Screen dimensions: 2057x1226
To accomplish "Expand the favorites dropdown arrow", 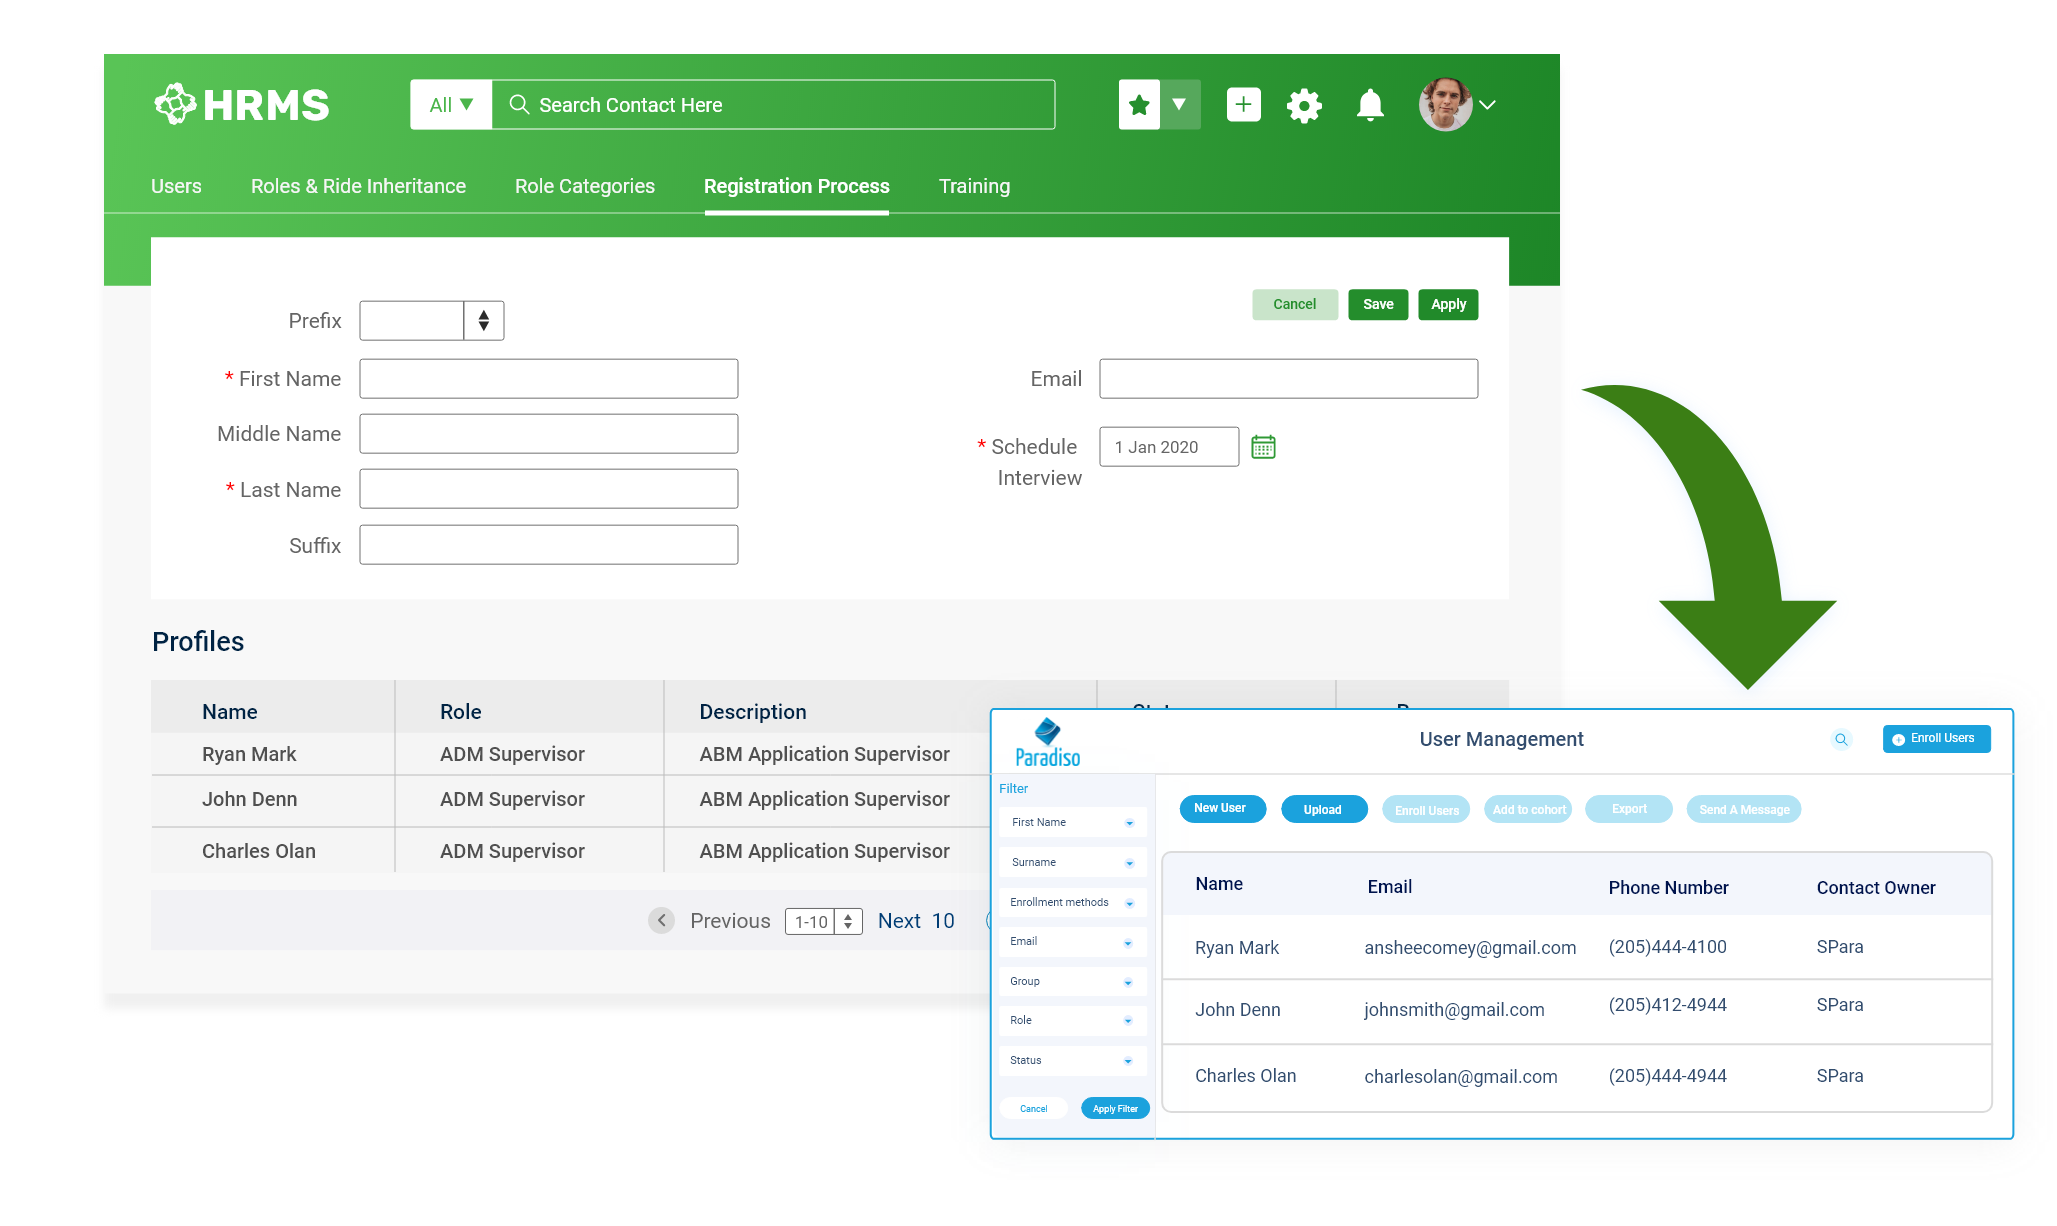I will pyautogui.click(x=1180, y=105).
